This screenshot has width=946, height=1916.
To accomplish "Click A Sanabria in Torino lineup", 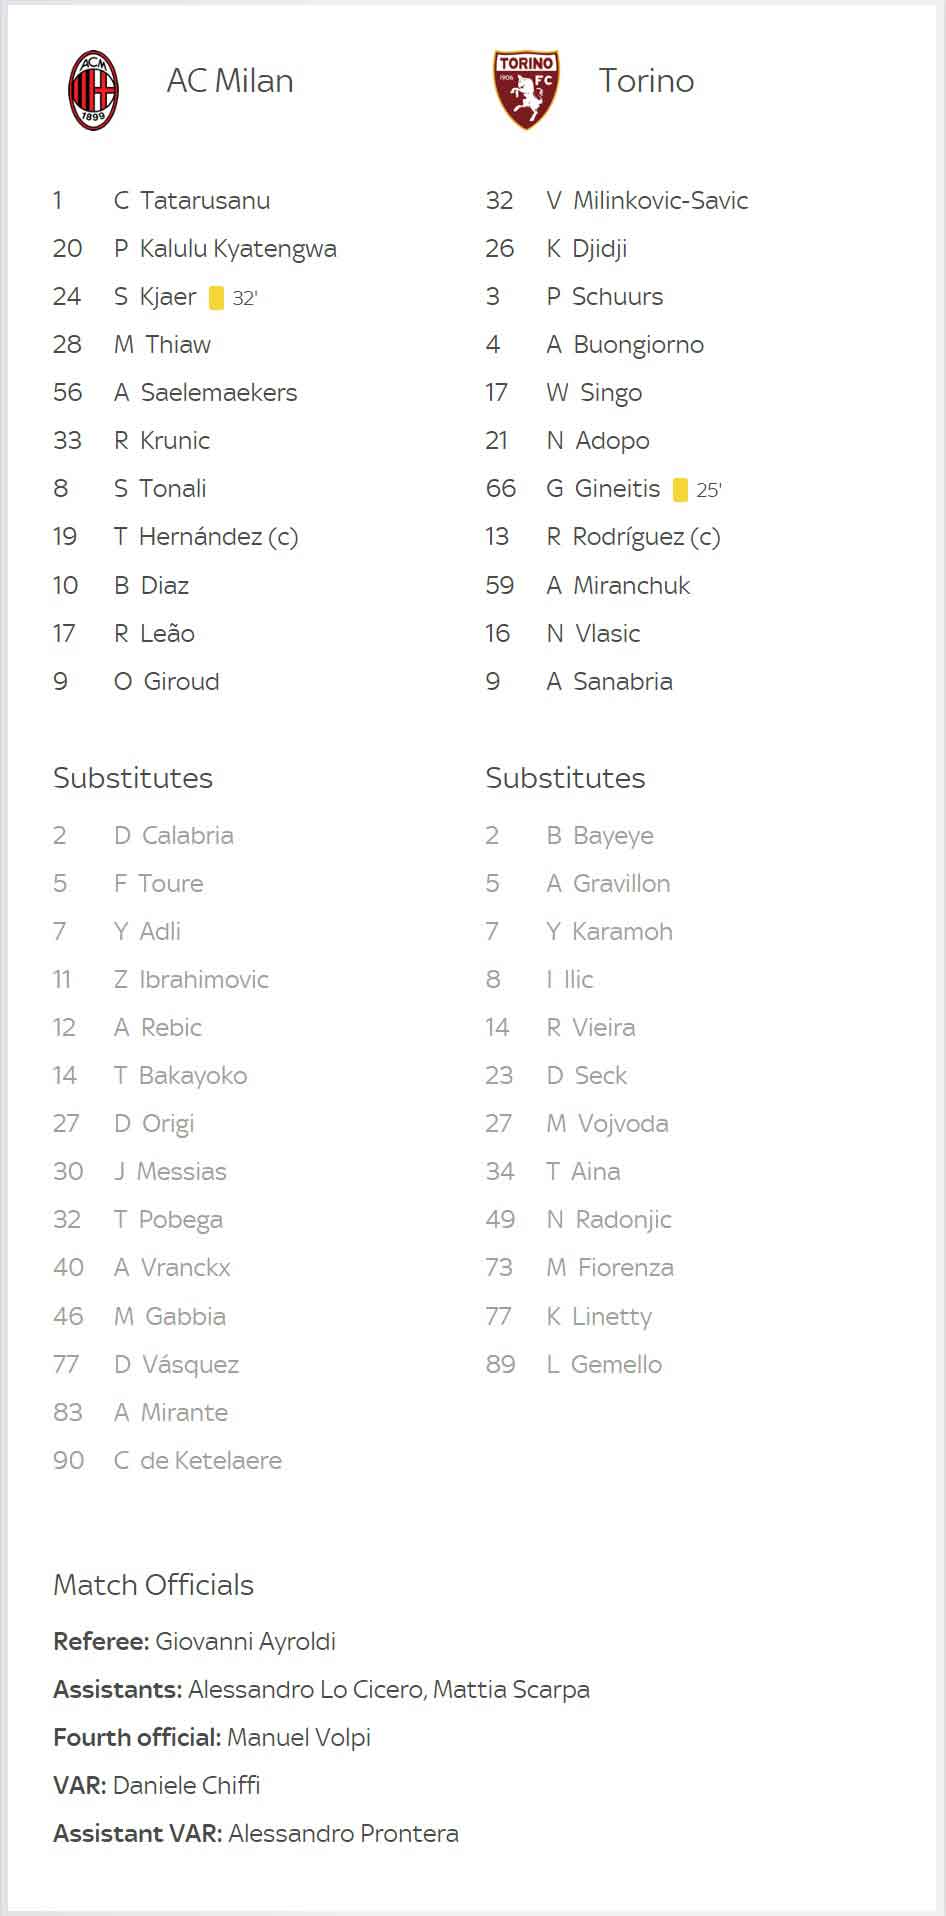I will 609,682.
